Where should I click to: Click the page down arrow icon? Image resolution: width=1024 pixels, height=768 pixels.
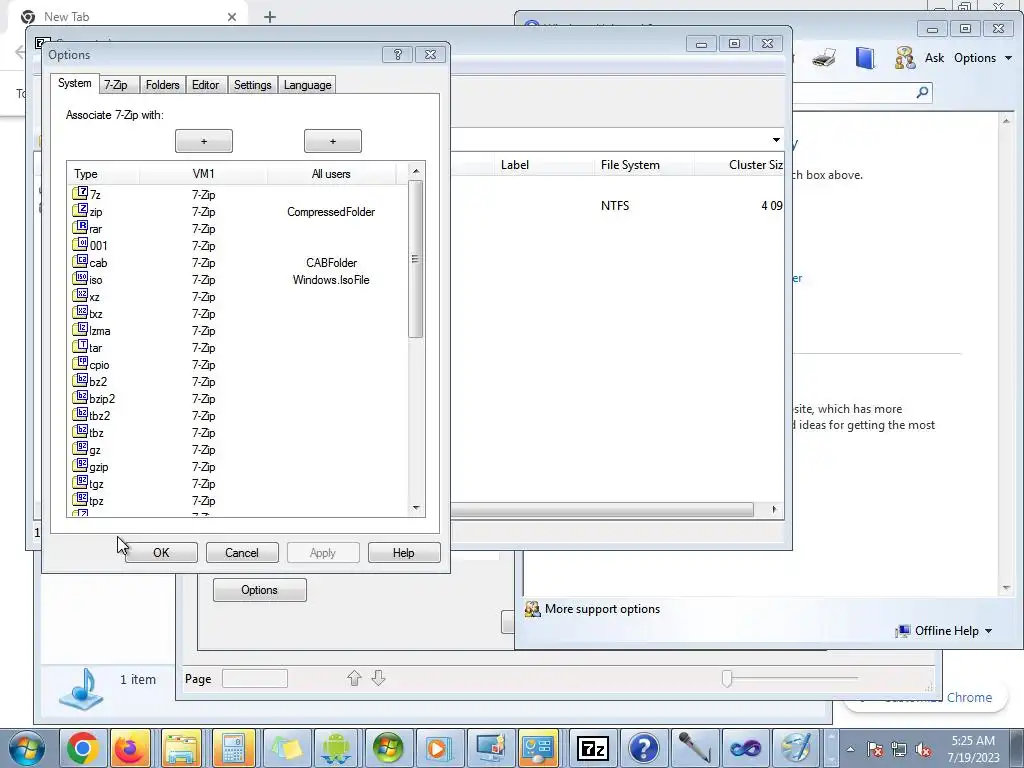coord(378,679)
